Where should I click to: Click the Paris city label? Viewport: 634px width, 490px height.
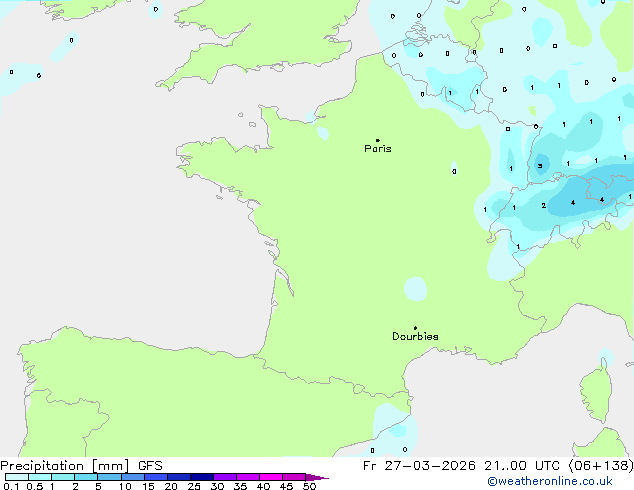click(378, 149)
